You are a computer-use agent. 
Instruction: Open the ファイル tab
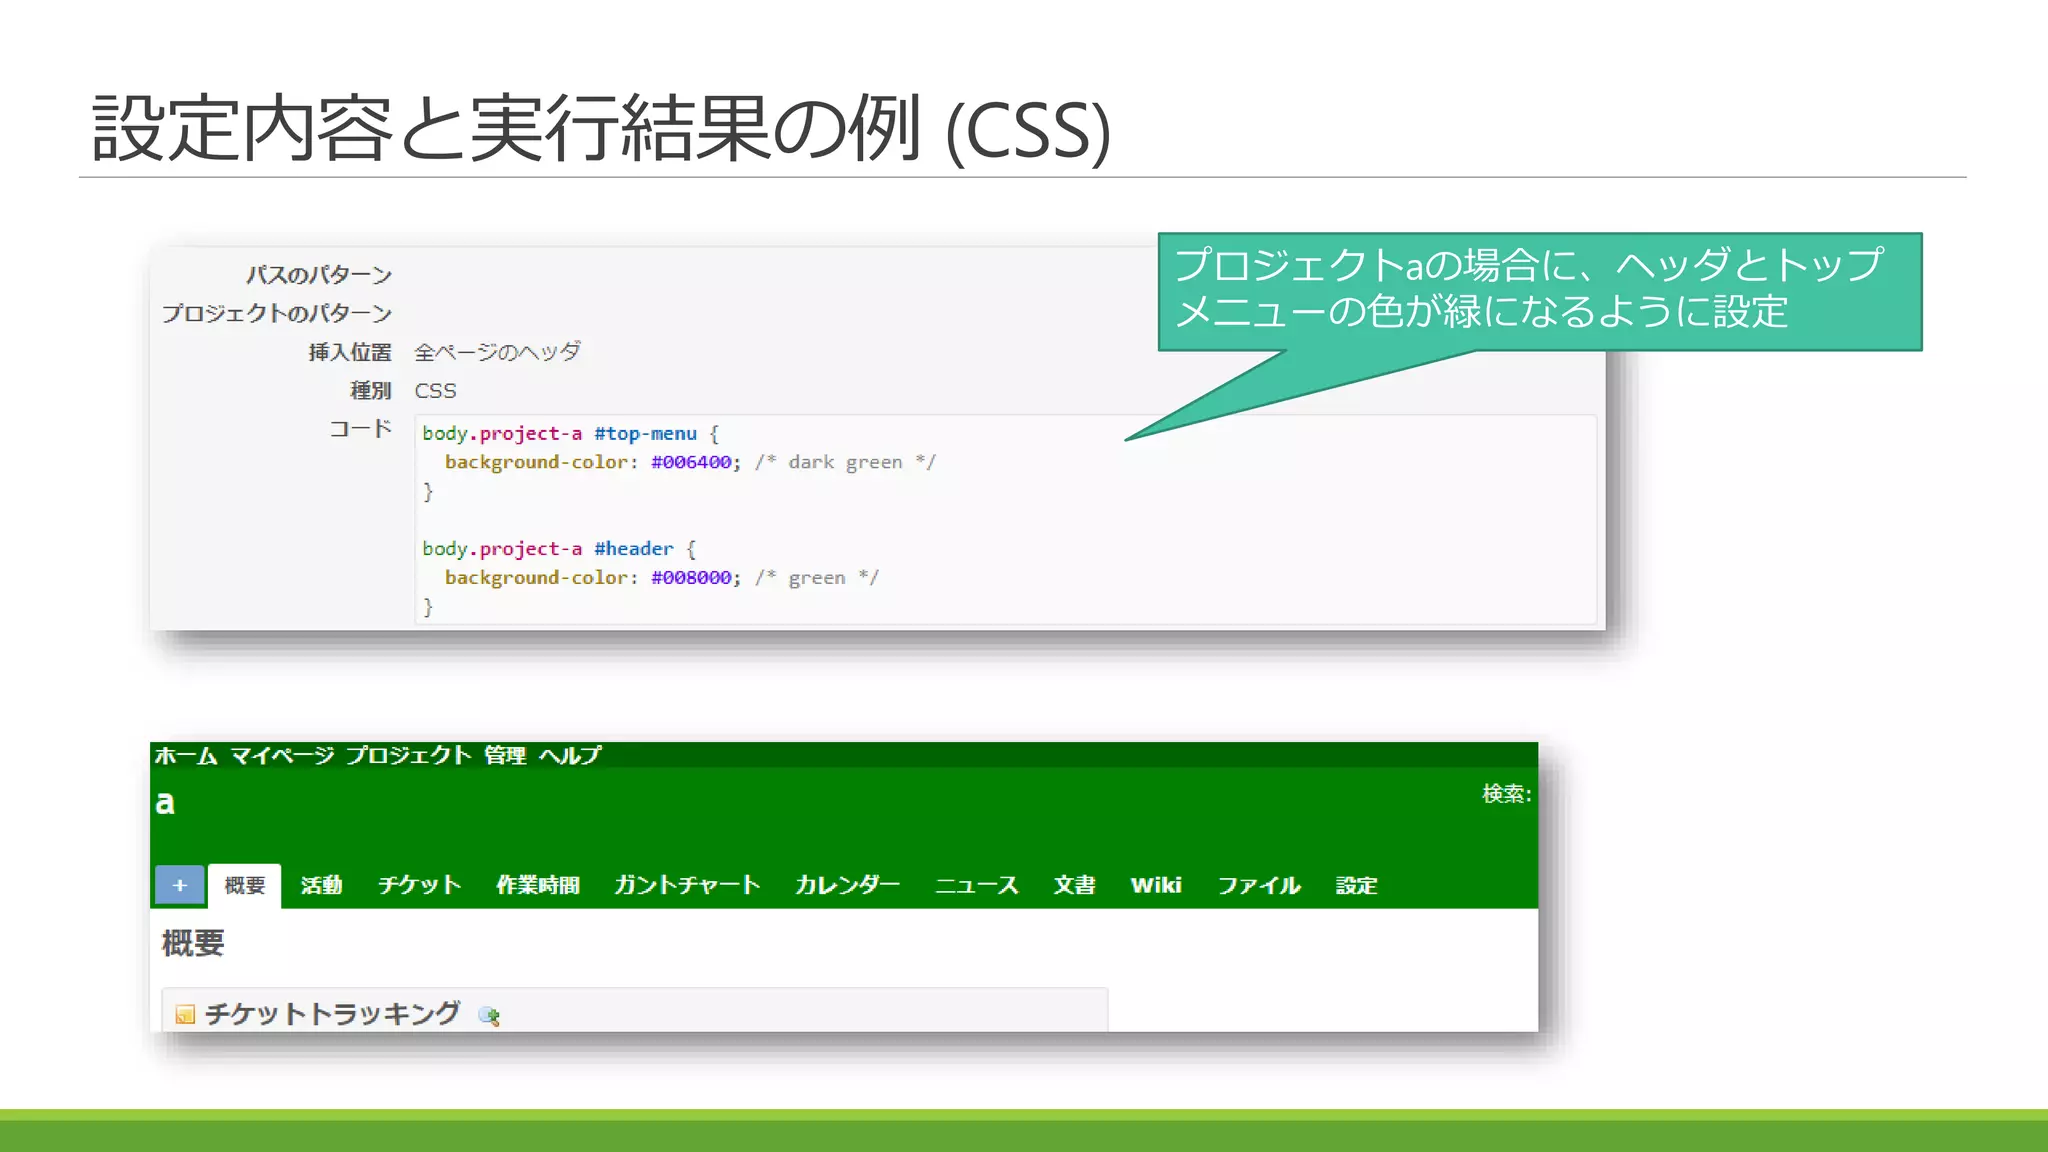coord(1259,886)
